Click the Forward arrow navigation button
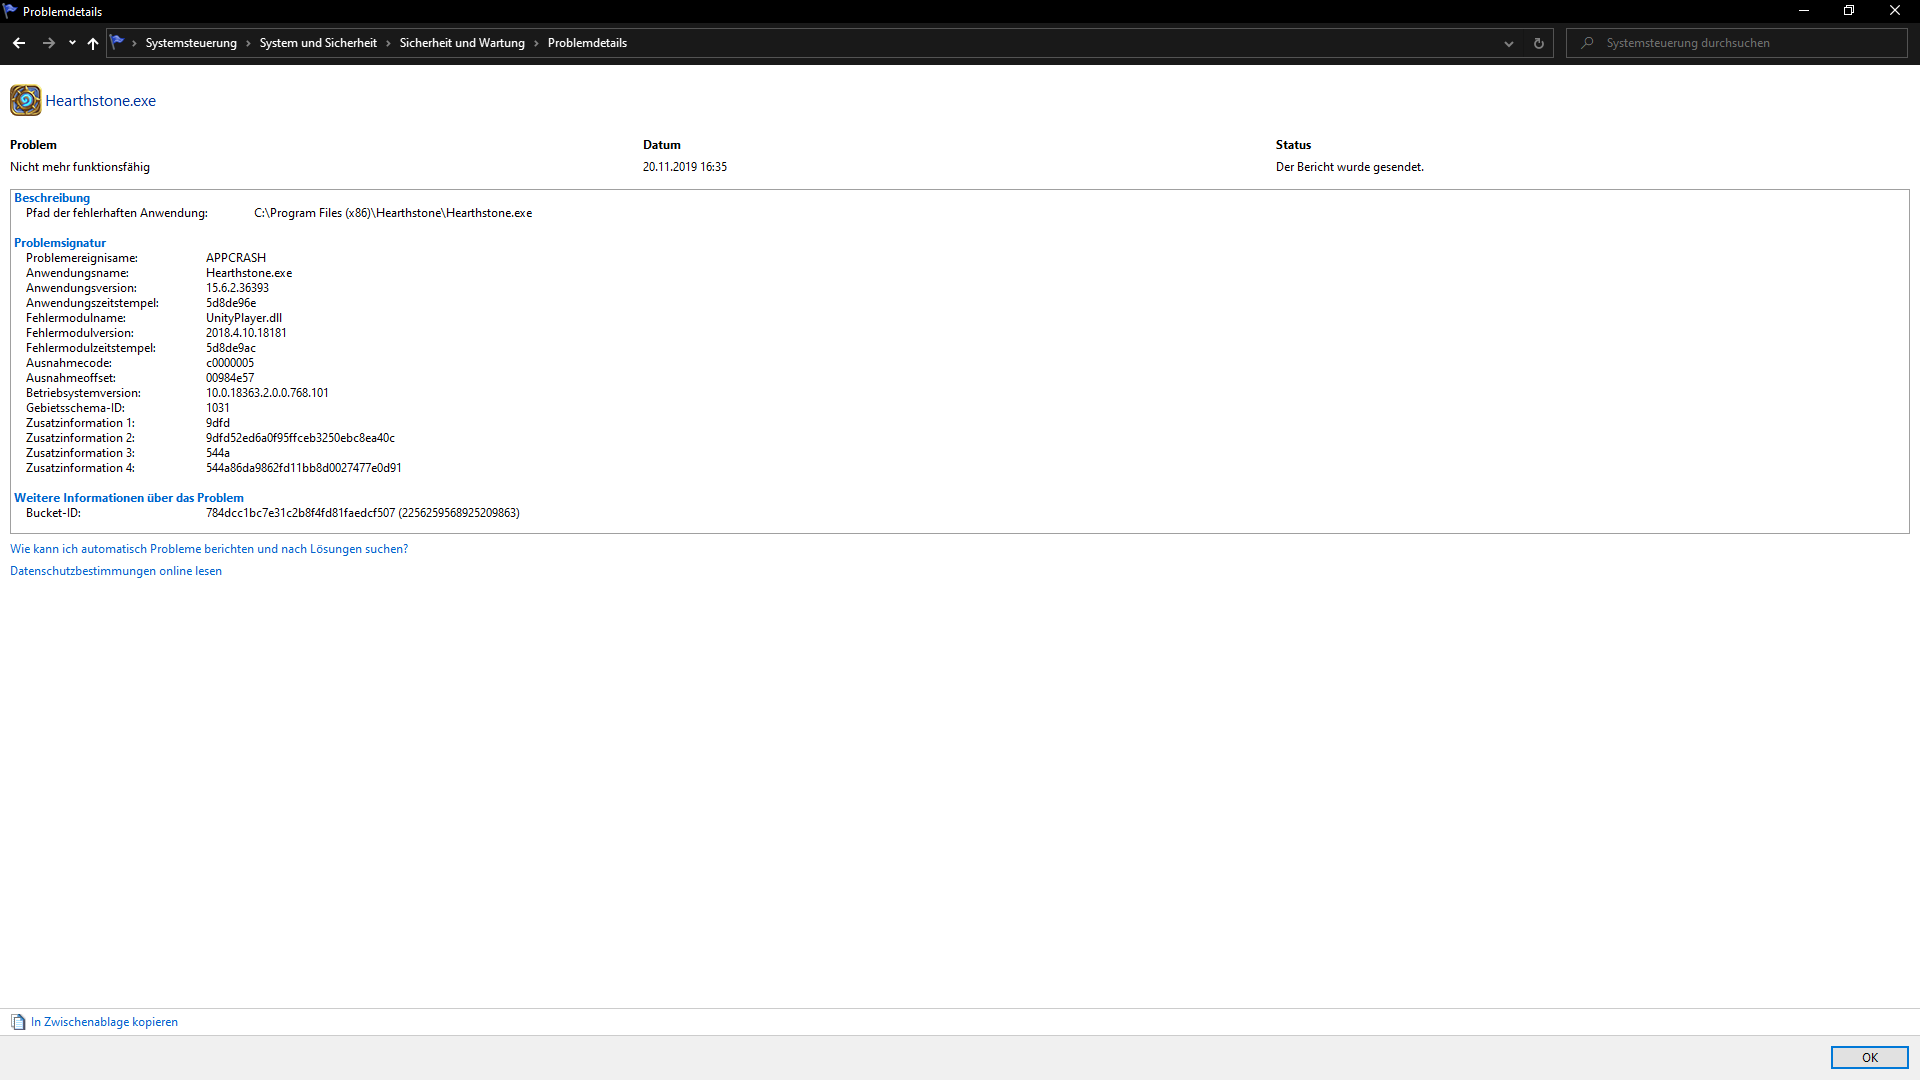Image resolution: width=1920 pixels, height=1080 pixels. point(48,43)
